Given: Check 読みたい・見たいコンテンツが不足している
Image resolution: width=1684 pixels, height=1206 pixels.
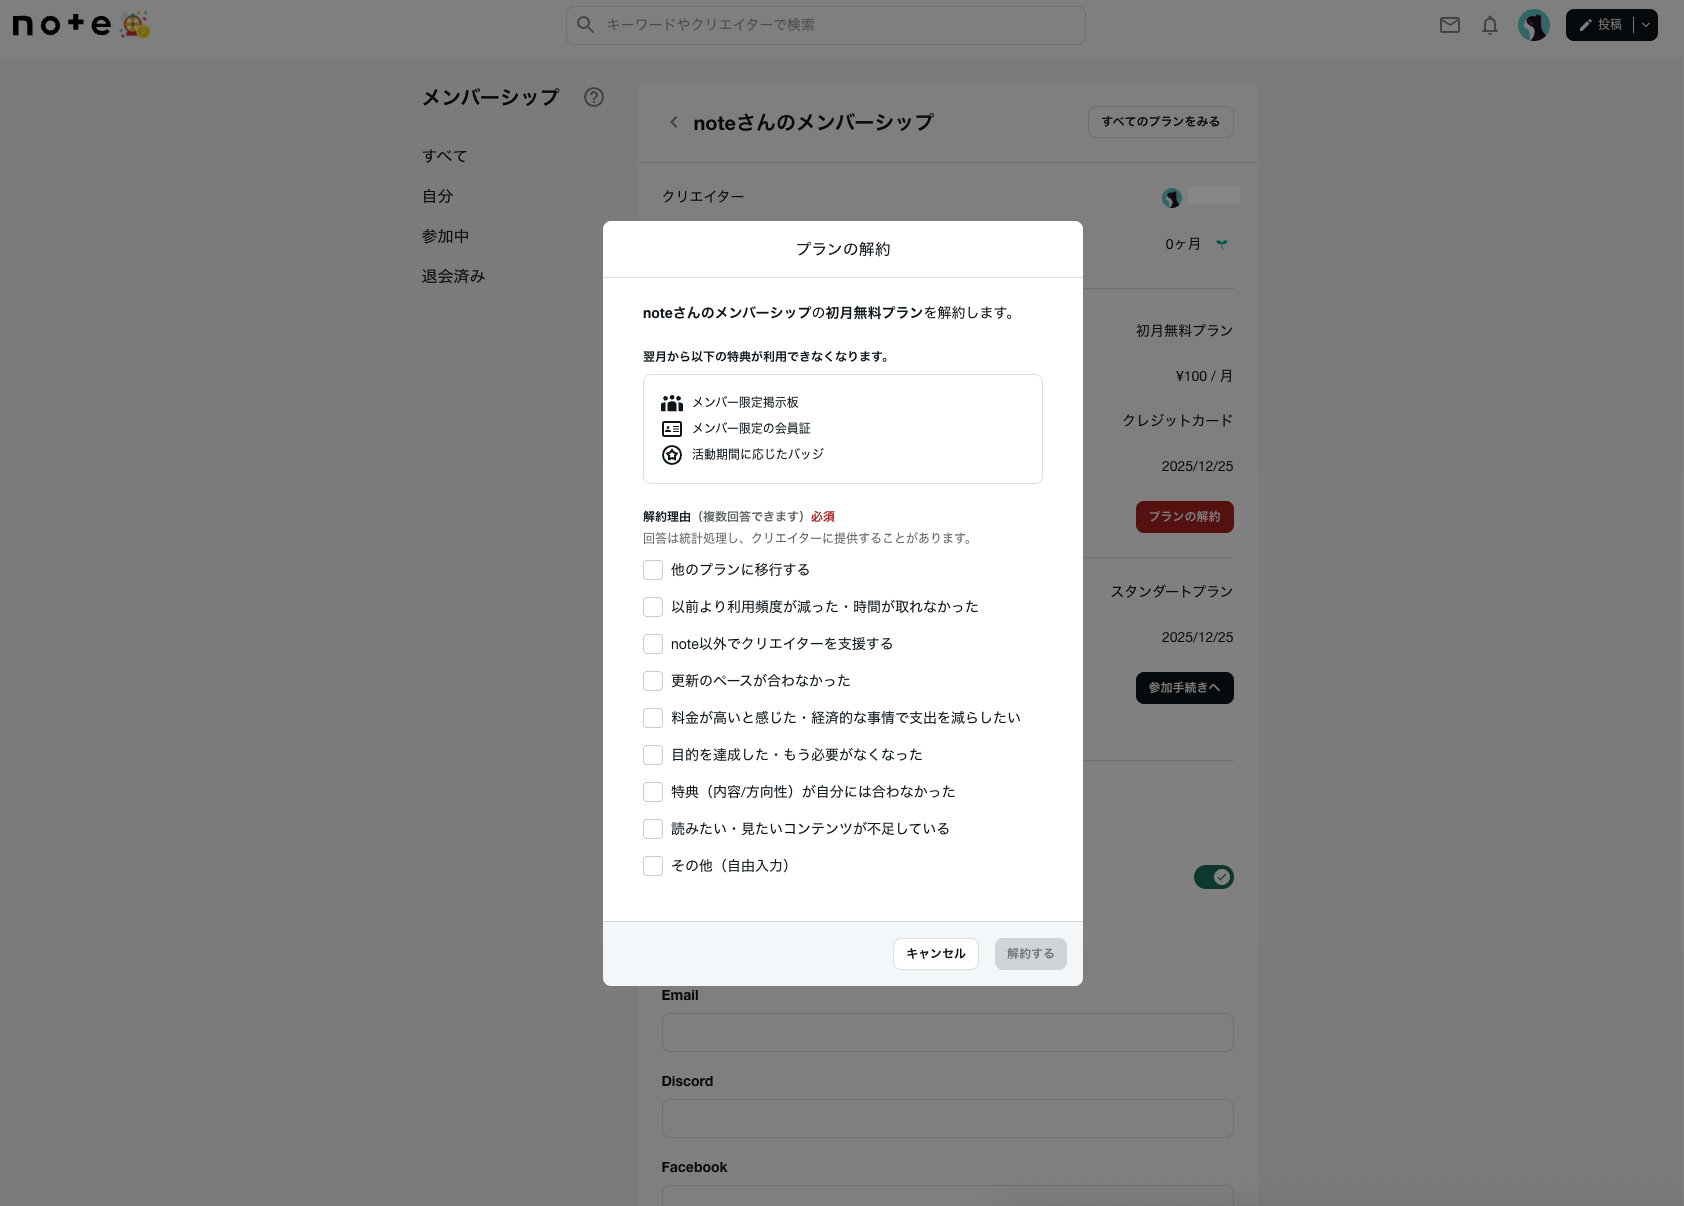Looking at the screenshot, I should click(653, 829).
